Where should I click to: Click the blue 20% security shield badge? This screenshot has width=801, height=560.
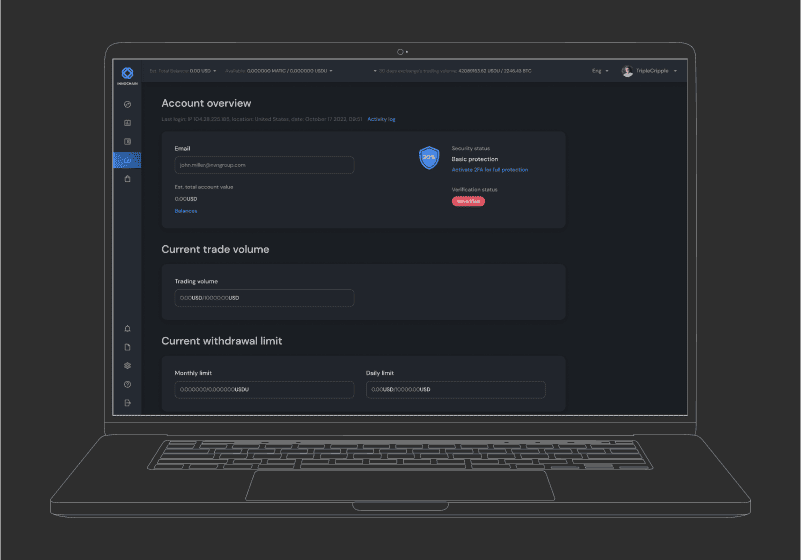(x=429, y=158)
